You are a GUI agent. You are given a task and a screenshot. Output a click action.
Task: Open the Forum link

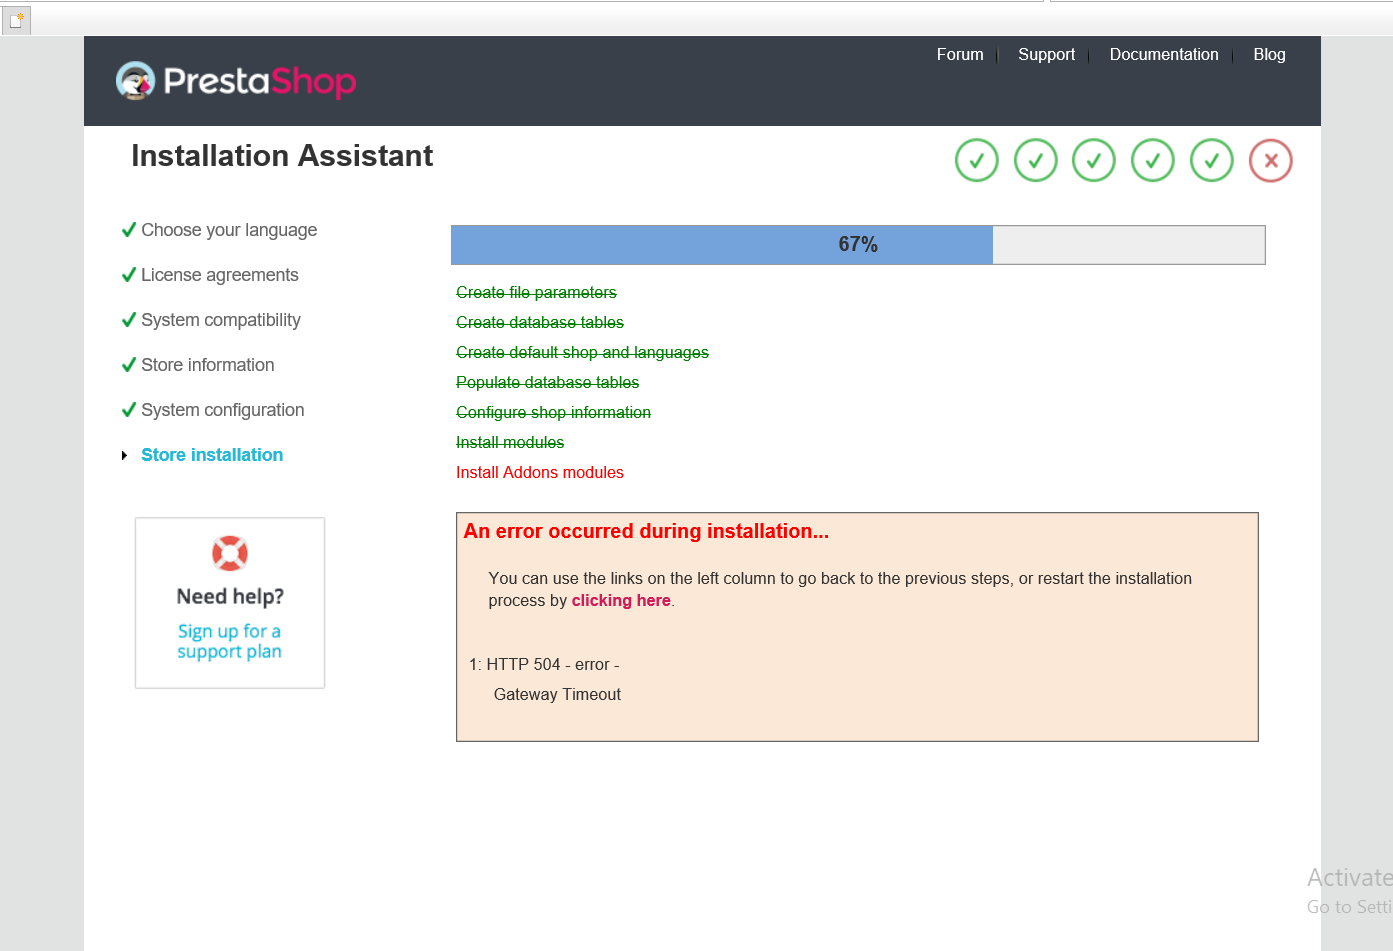[960, 55]
